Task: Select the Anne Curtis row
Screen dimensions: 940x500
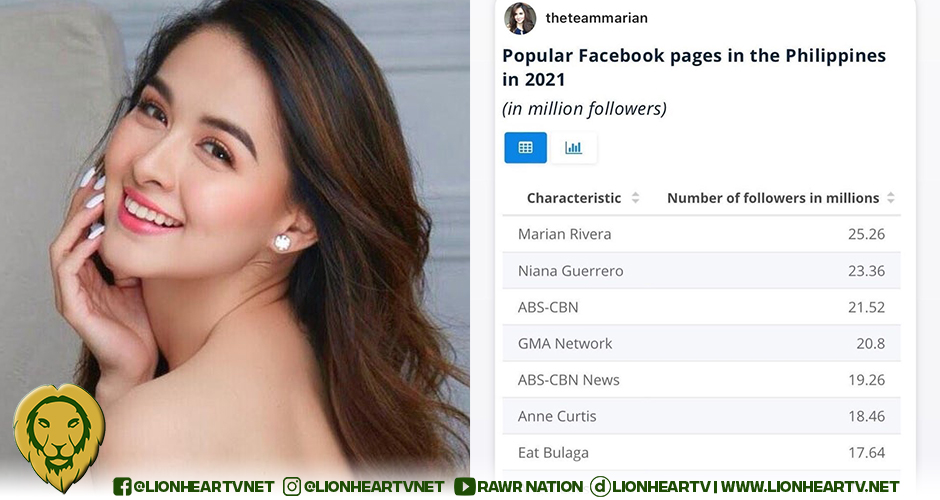Action: [x=701, y=416]
